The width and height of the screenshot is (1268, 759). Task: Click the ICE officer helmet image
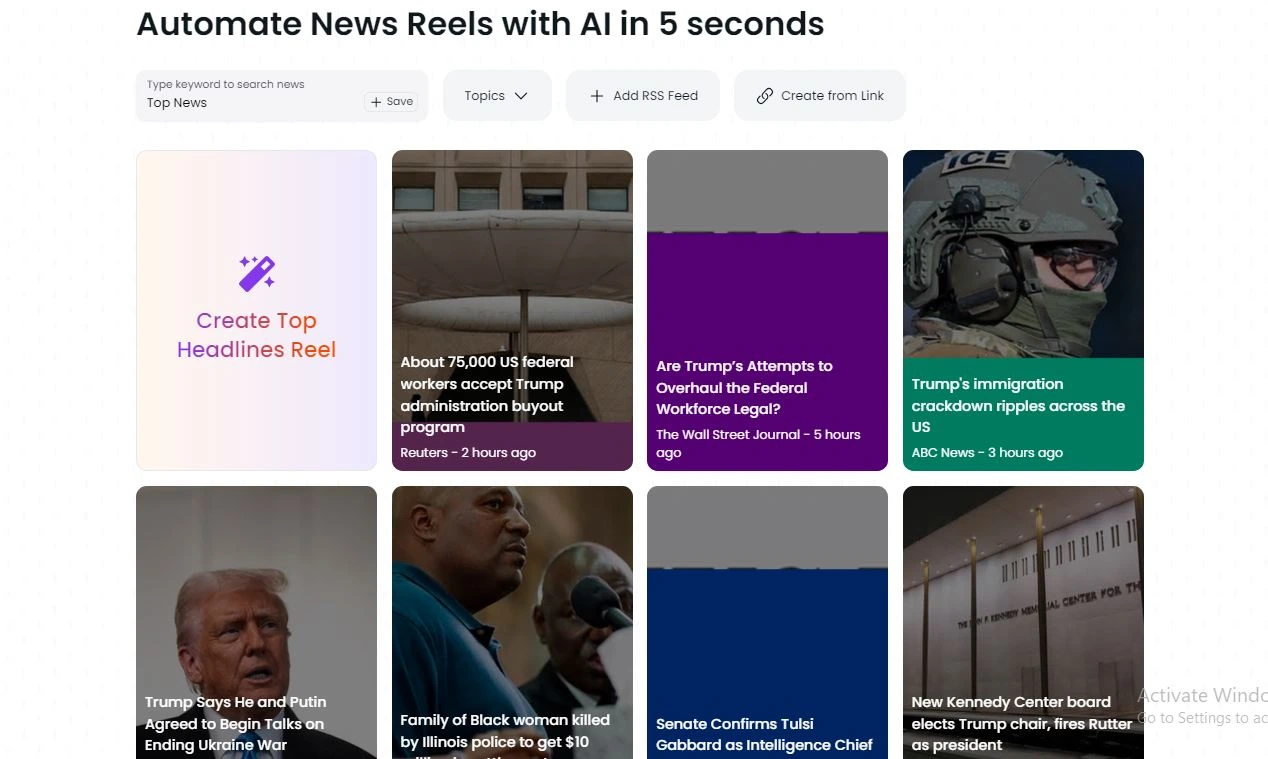[x=1023, y=254]
